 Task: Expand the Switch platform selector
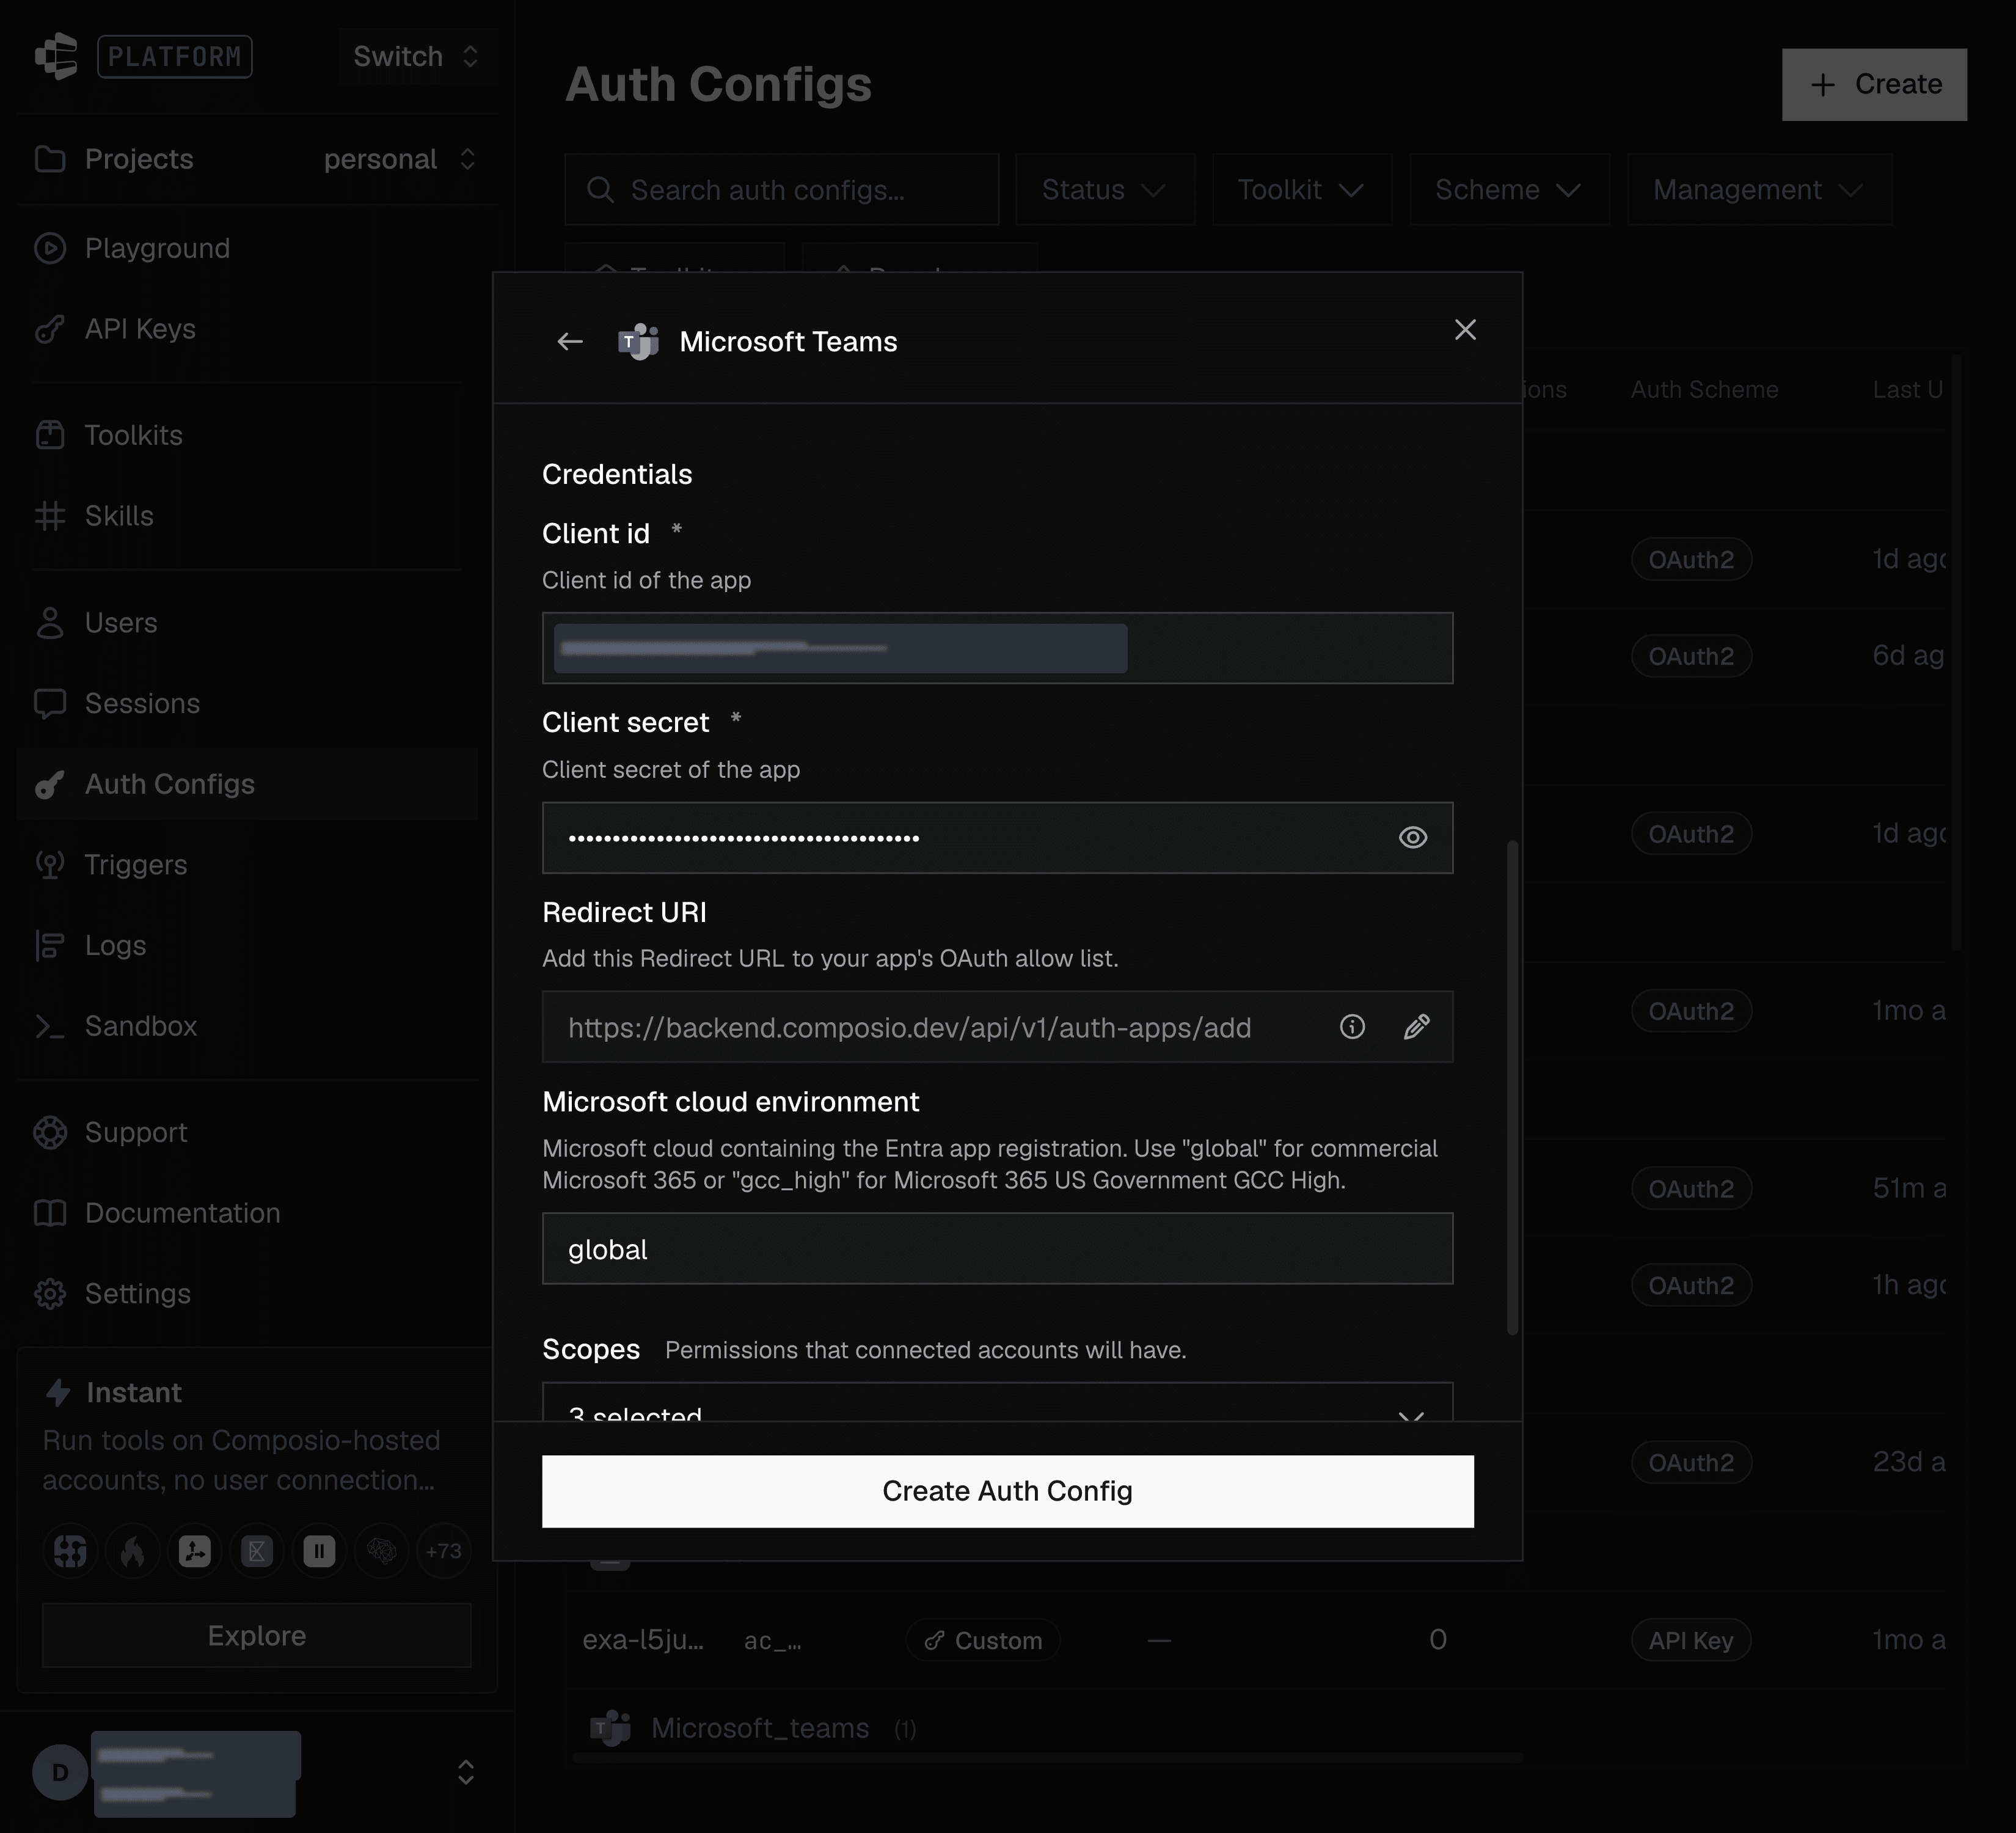click(x=417, y=56)
